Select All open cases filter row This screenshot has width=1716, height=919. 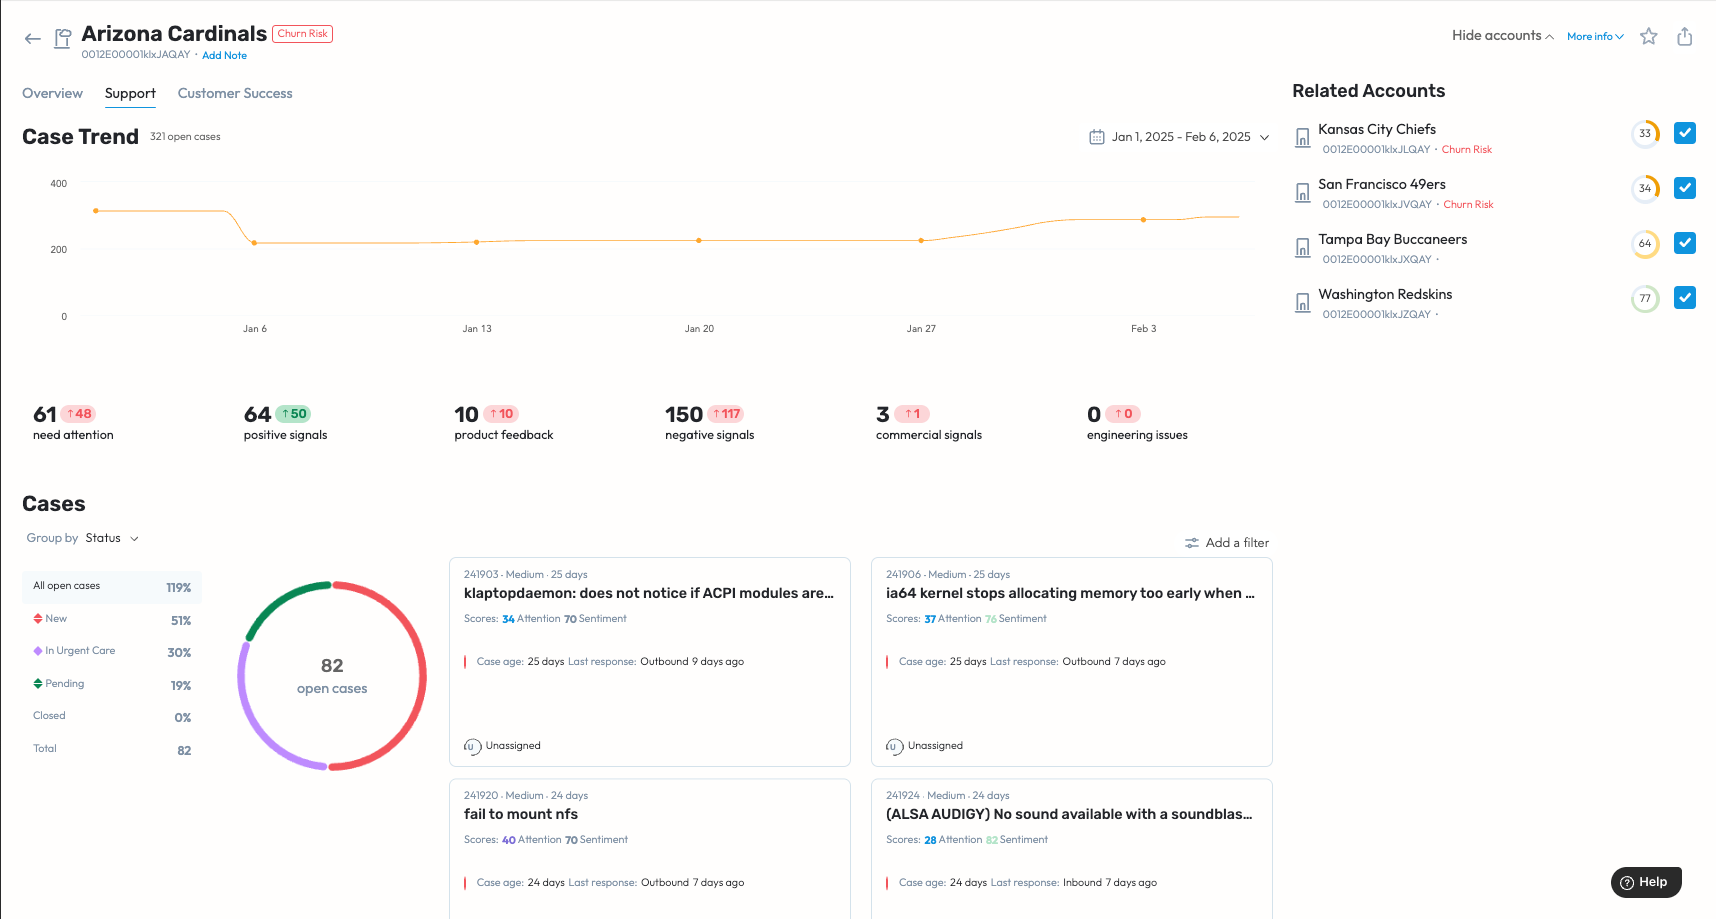(112, 587)
